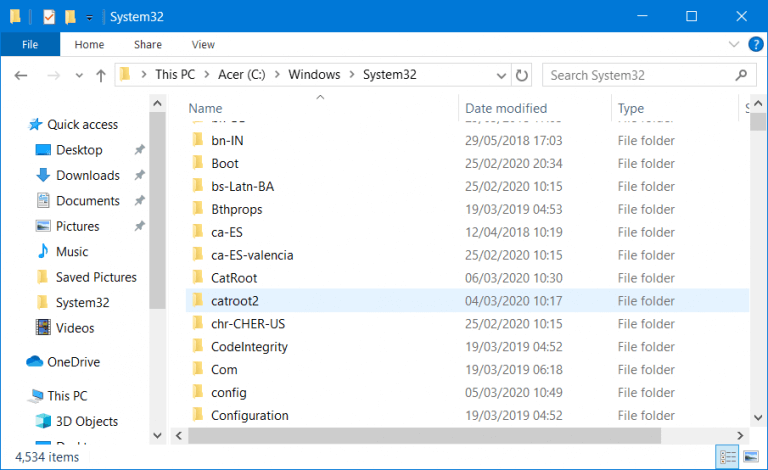Select the ca-ES-valencia folder
Viewport: 768px width, 470px height.
point(252,255)
